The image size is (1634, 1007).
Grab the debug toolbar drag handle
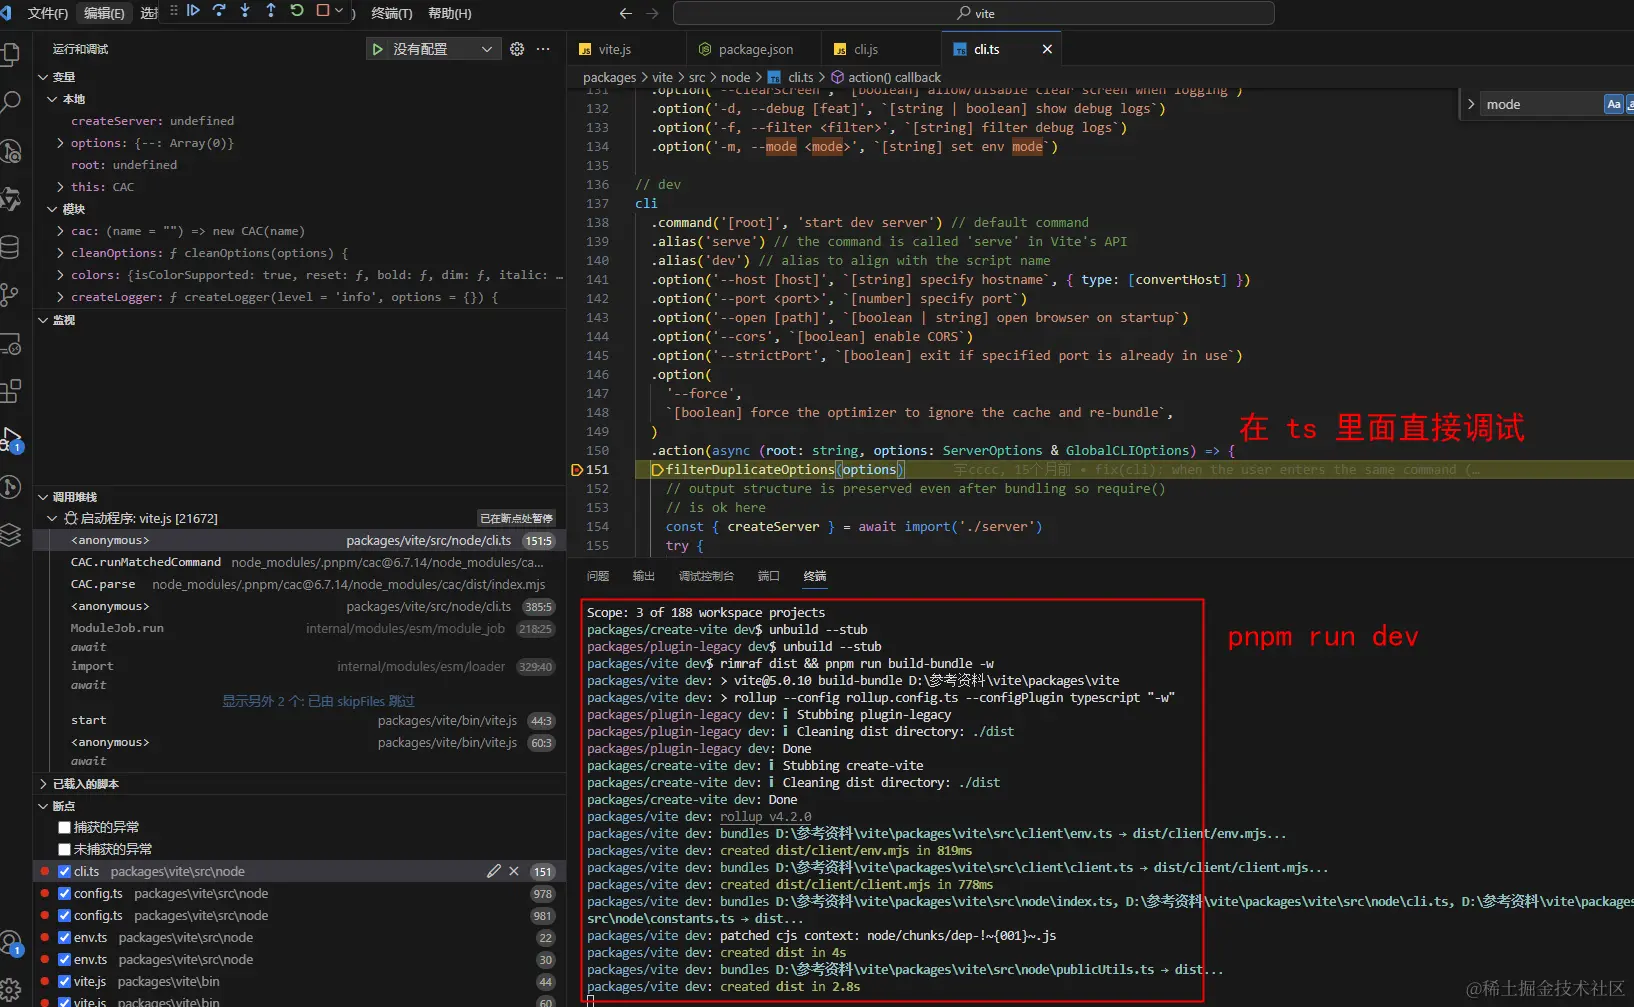tap(174, 10)
